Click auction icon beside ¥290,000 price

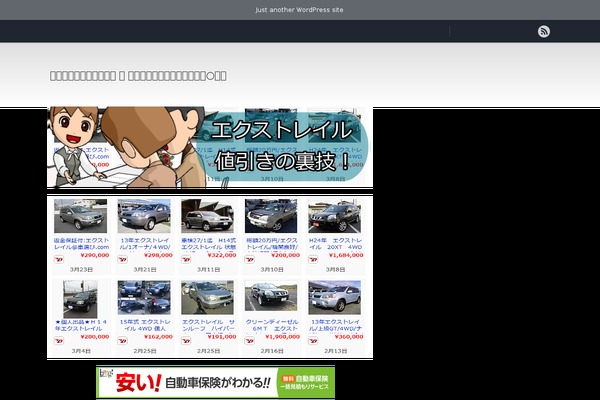pos(59,260)
